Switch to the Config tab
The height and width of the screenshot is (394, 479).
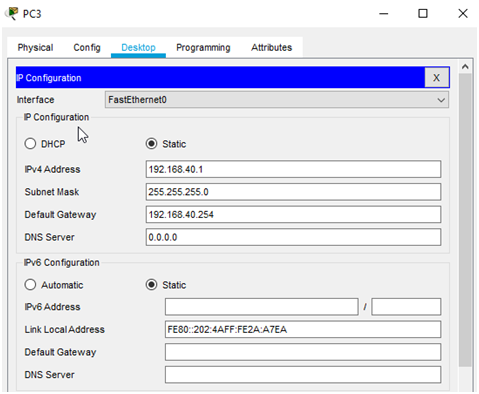pos(87,47)
